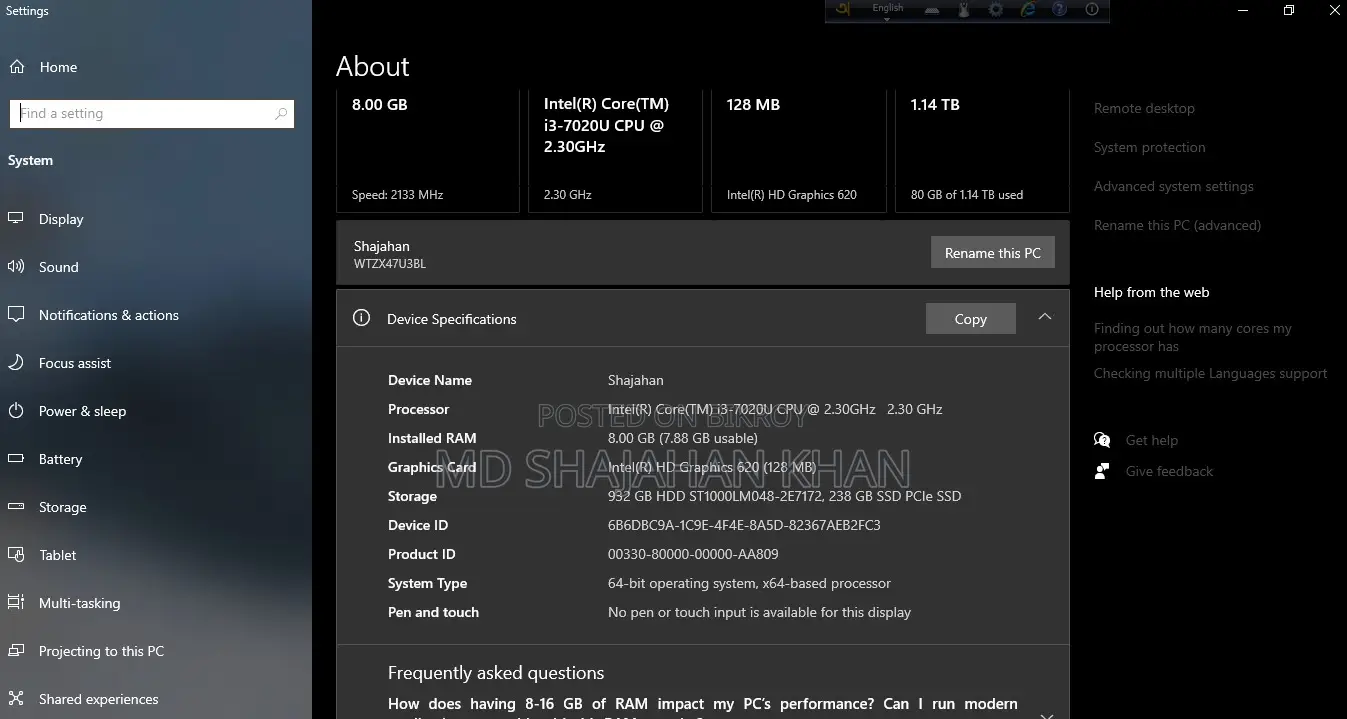The width and height of the screenshot is (1347, 719).
Task: Open Remote desktop link
Action: coord(1144,108)
